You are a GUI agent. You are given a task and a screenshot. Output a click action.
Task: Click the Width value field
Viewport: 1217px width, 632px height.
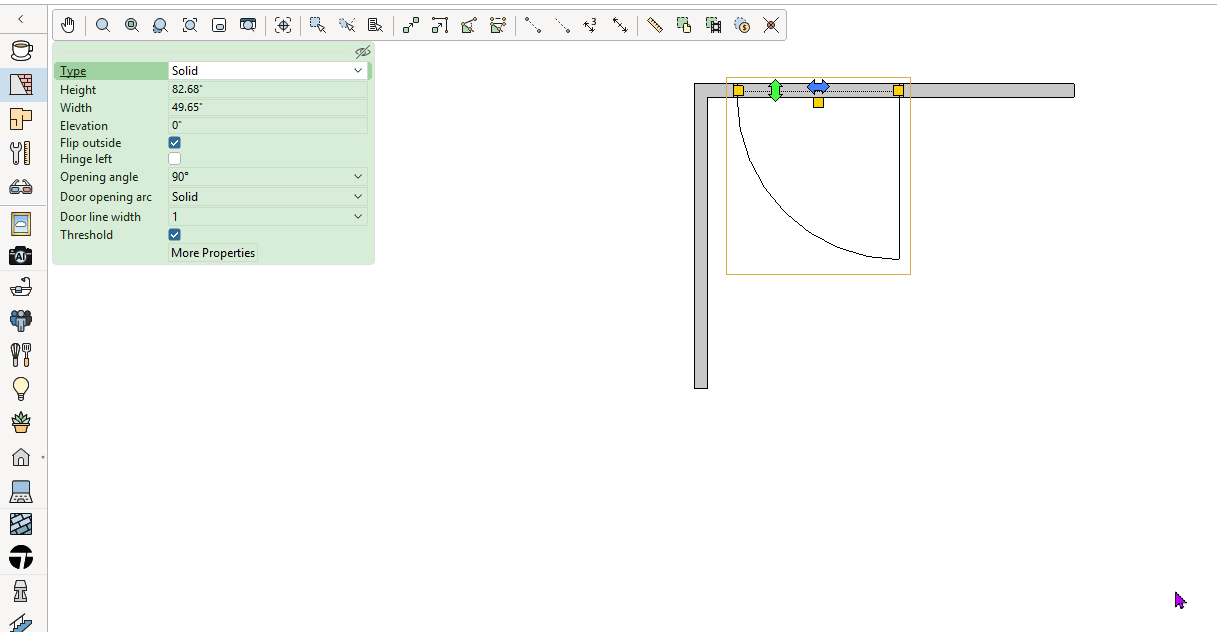pos(268,108)
